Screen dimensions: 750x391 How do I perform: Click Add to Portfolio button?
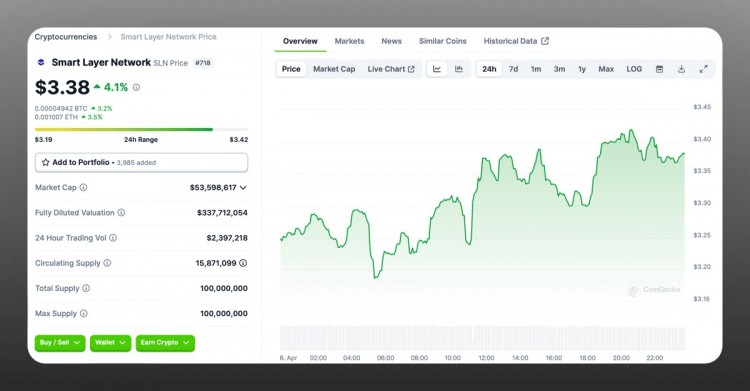coord(141,162)
